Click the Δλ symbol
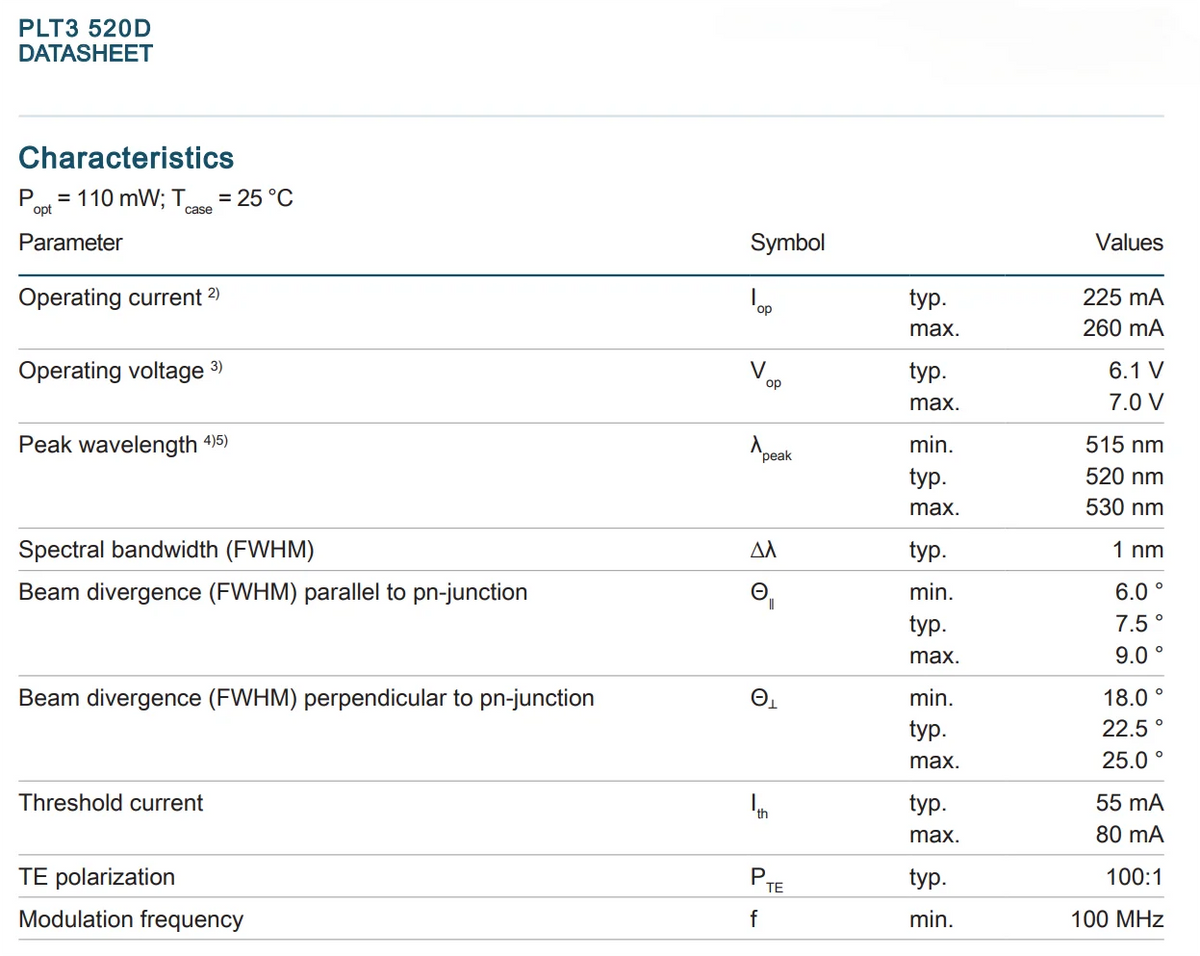The image size is (1200, 956). [x=763, y=550]
